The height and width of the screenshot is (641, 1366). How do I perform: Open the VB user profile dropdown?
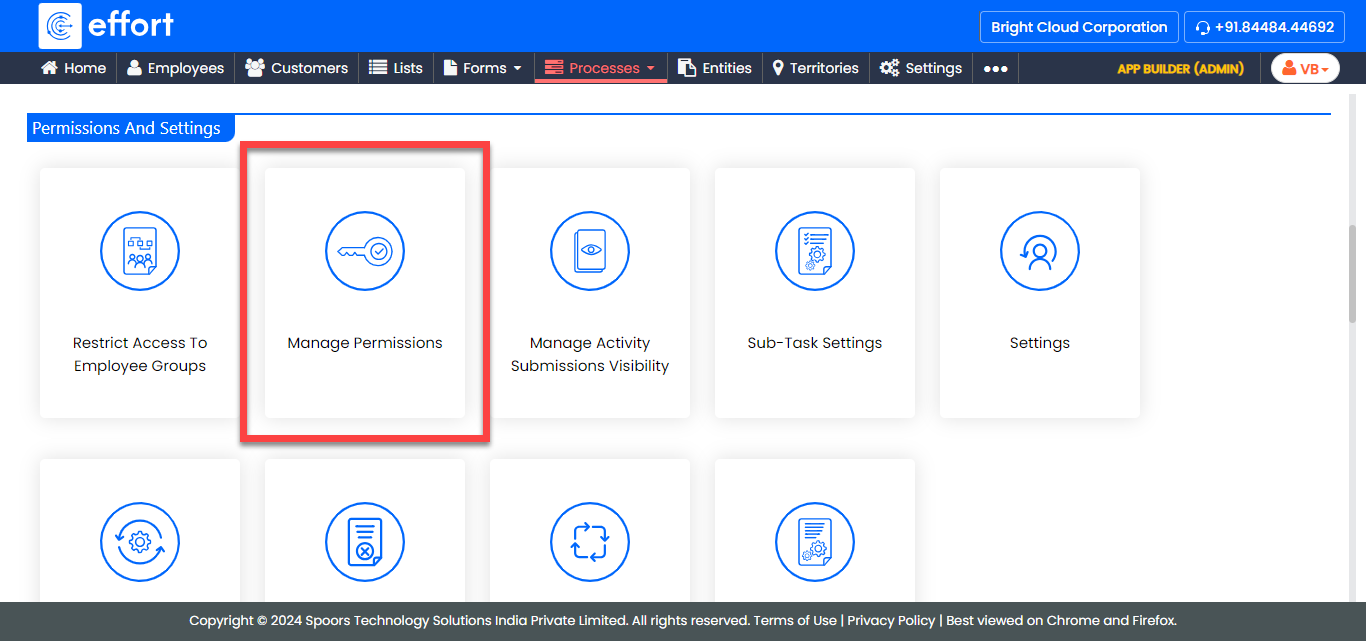1305,68
